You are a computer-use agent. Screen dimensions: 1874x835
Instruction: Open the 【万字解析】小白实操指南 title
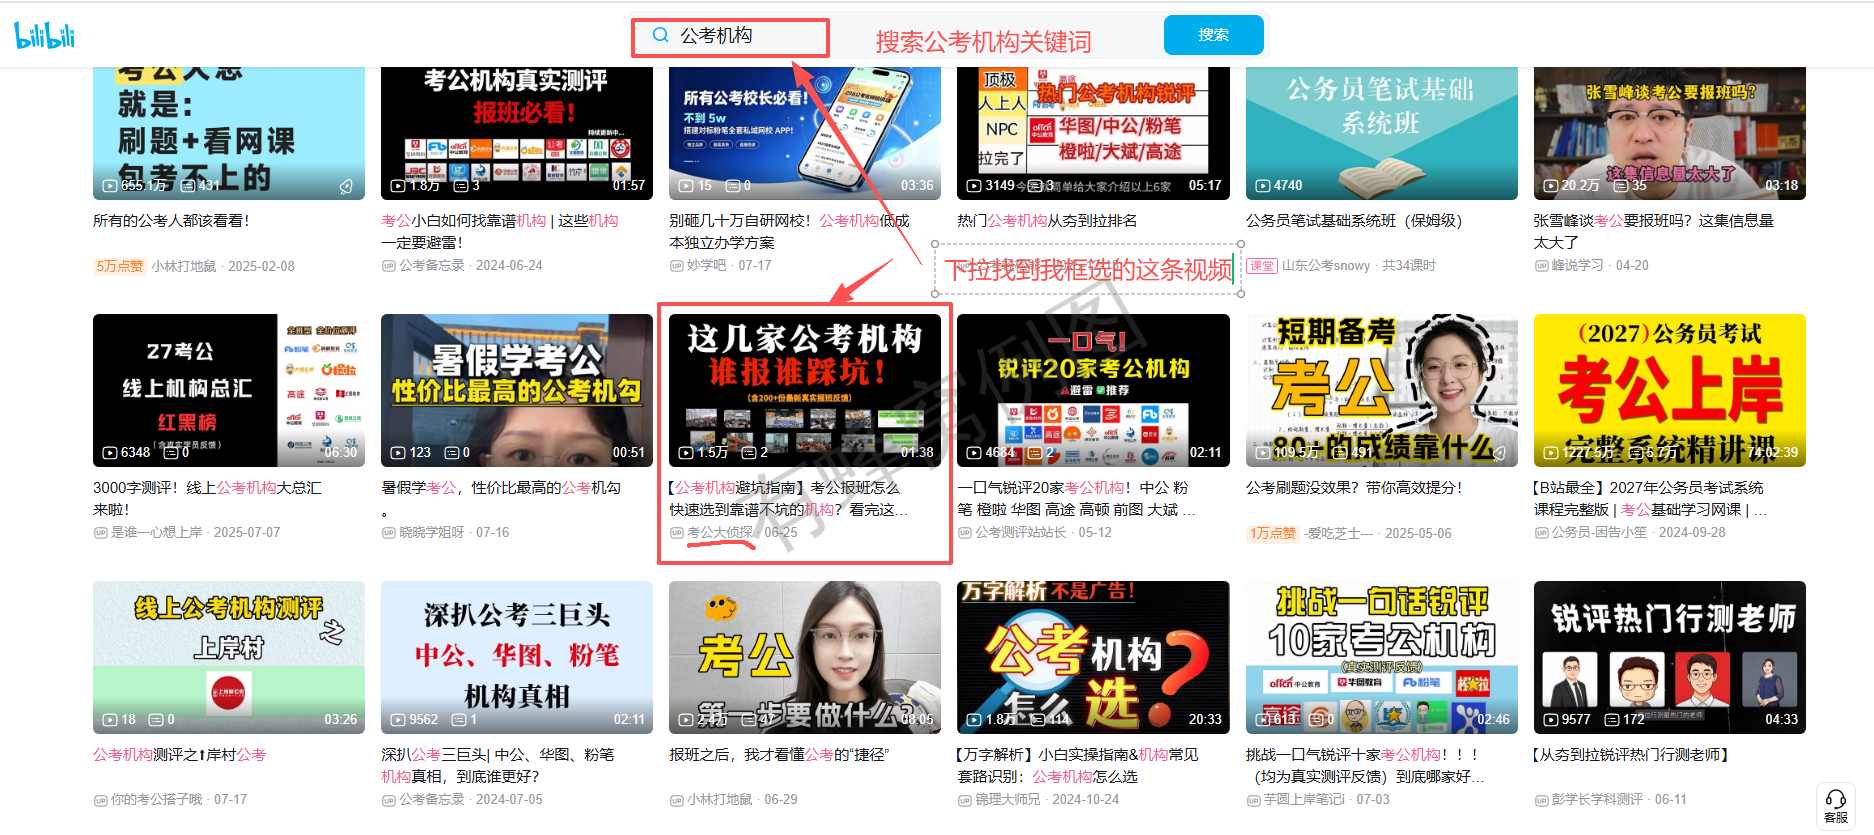click(1078, 765)
